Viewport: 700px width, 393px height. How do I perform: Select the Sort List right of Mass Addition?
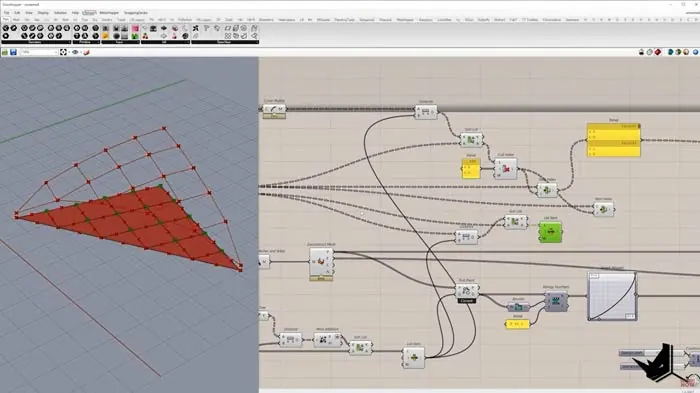[360, 347]
